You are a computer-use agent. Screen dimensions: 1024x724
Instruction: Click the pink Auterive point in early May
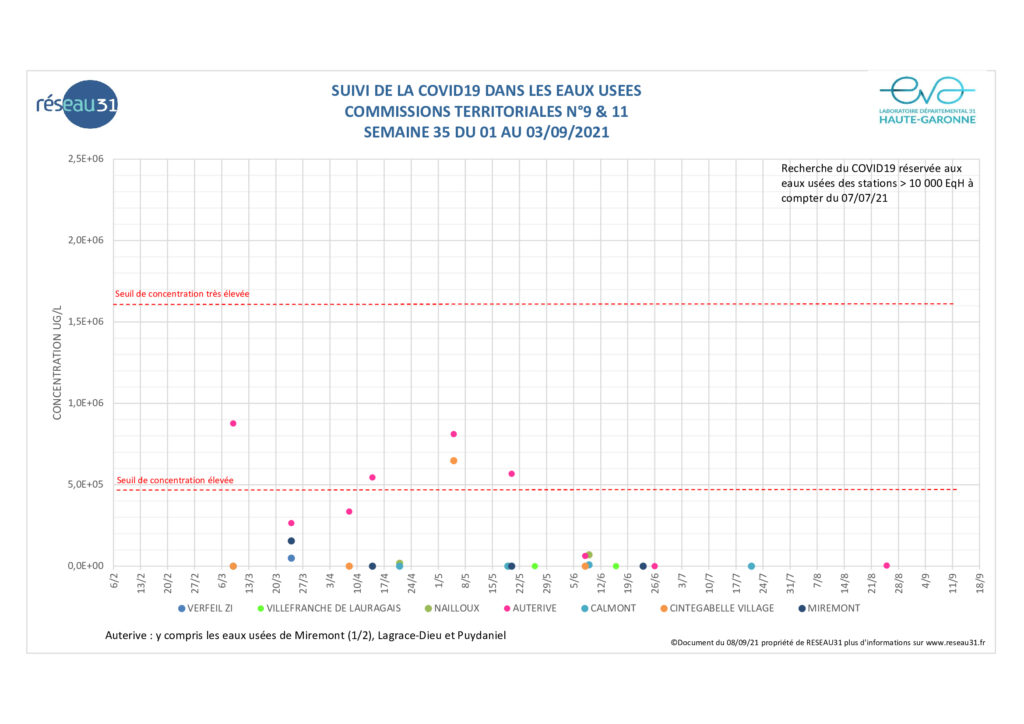point(454,434)
